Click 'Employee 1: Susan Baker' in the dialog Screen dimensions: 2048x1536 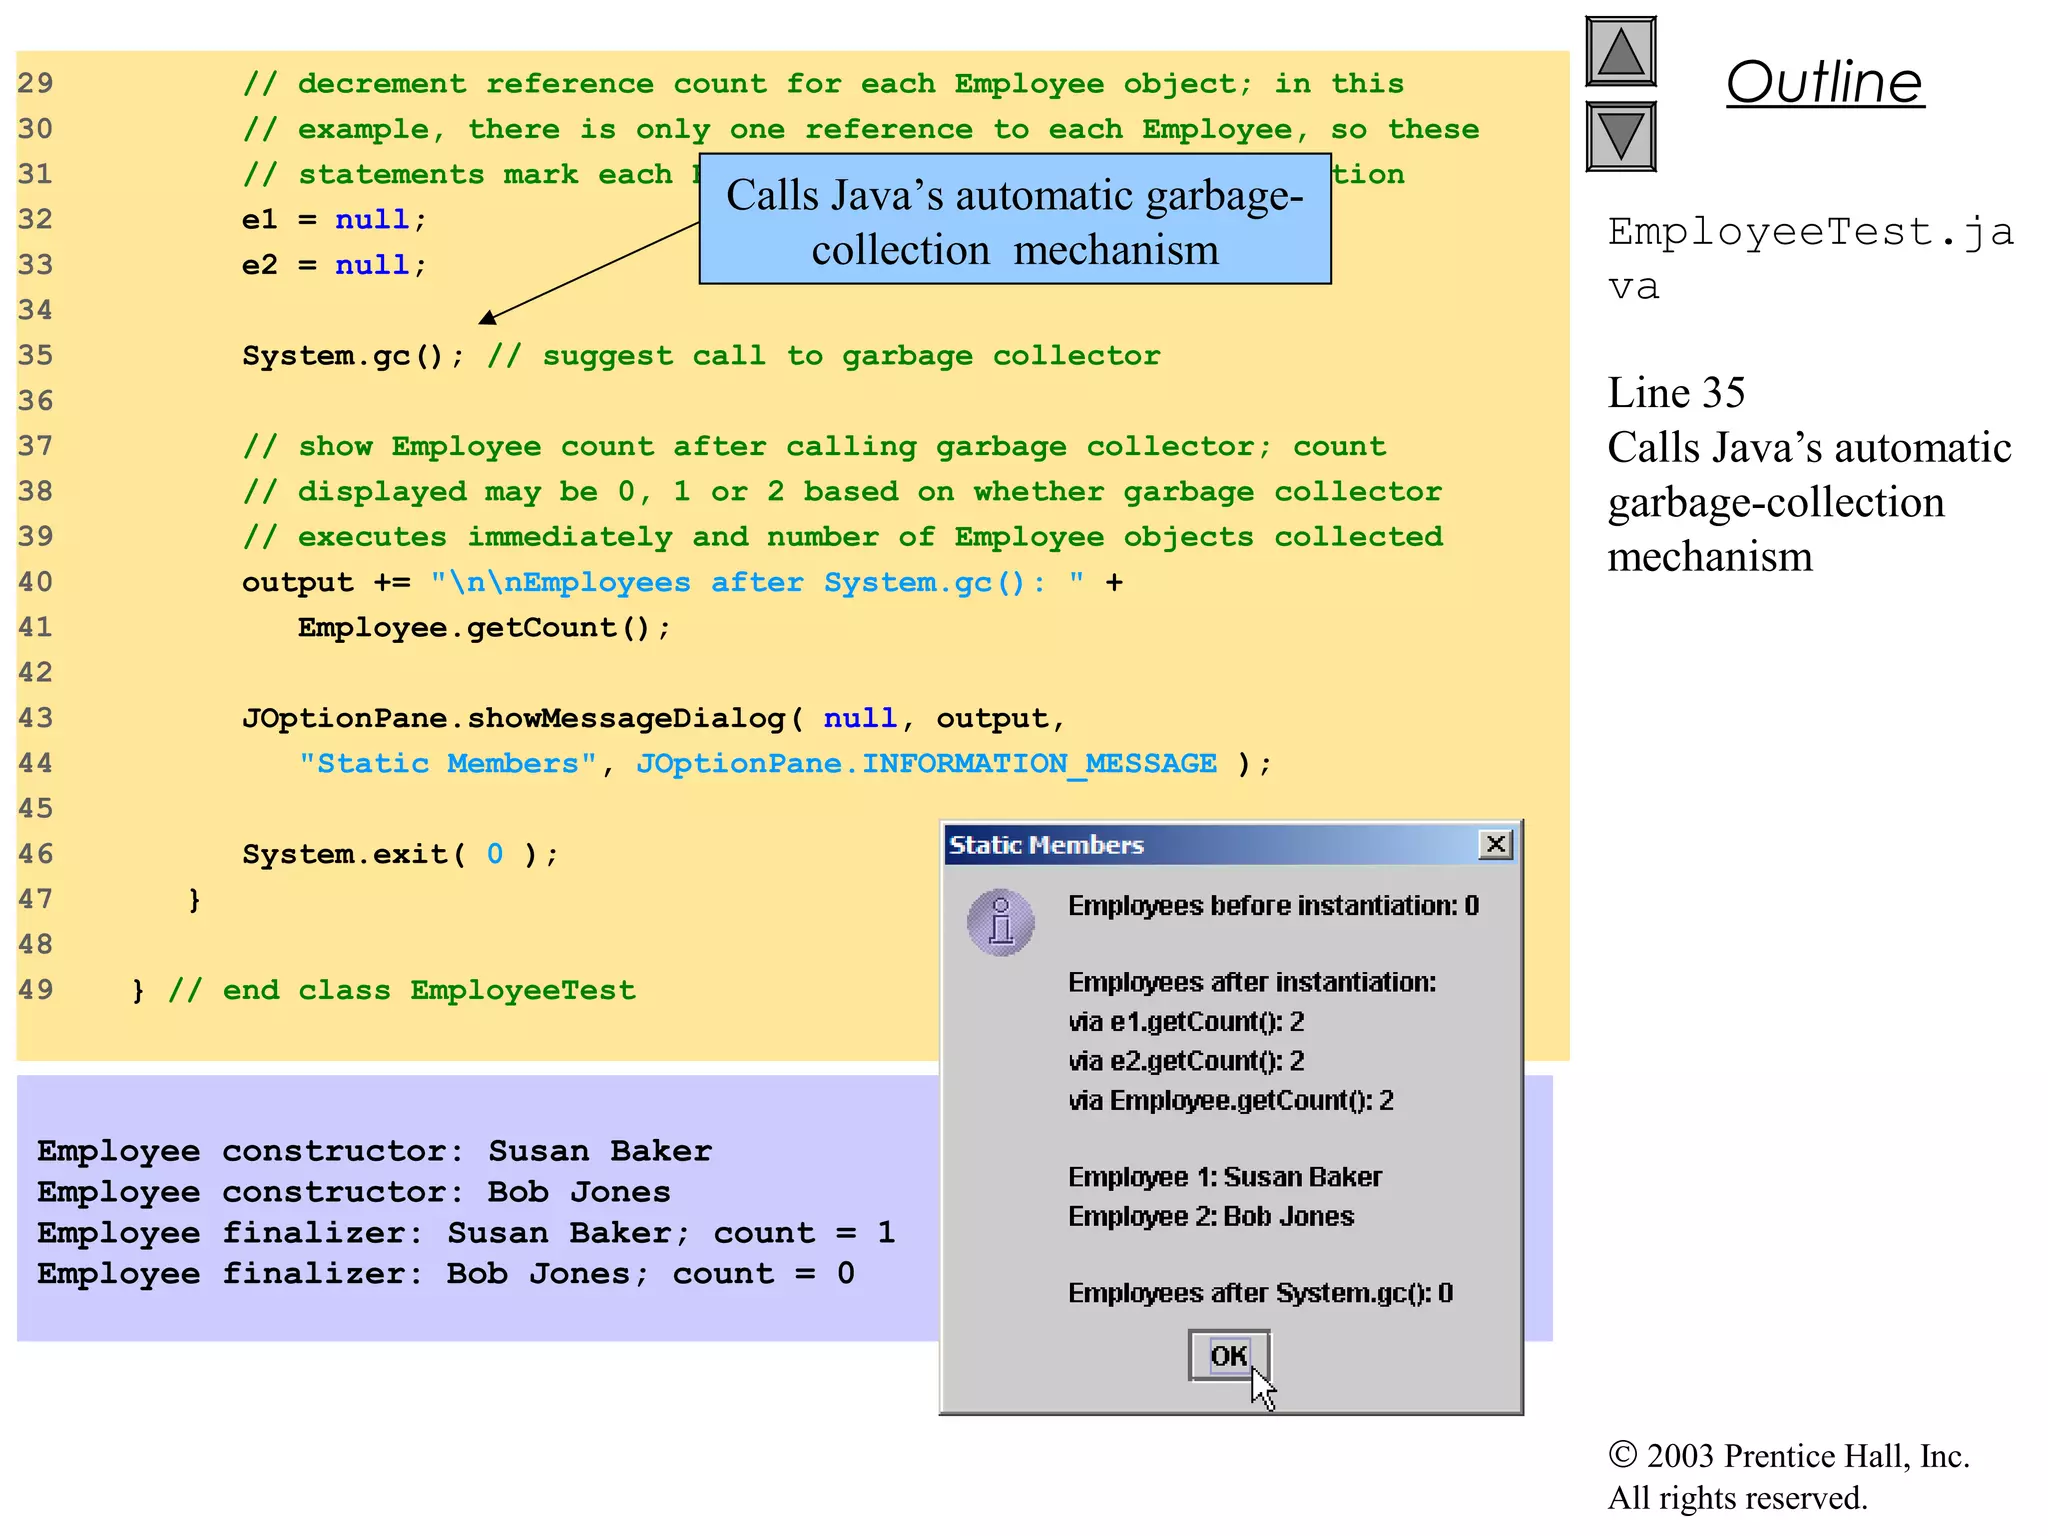pyautogui.click(x=1225, y=1177)
